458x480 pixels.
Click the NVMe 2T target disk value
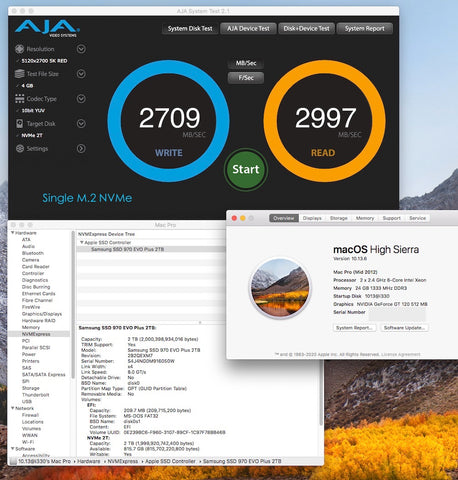(32, 135)
